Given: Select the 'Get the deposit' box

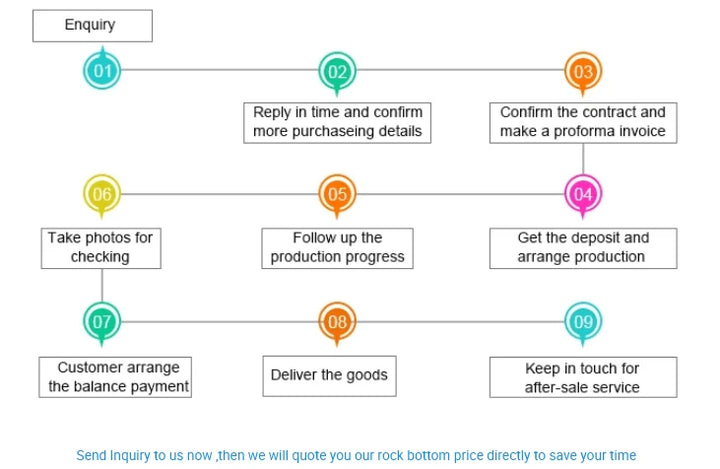Looking at the screenshot, I should (x=583, y=247).
